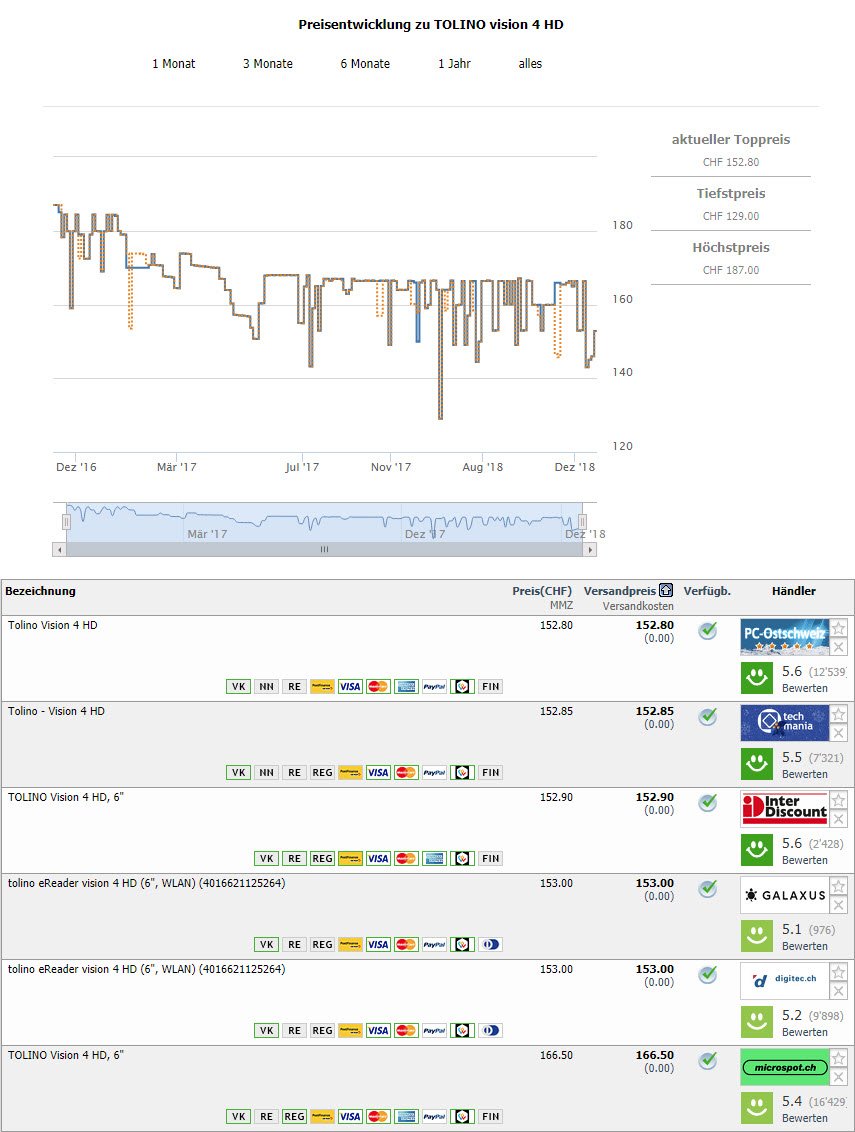Sort the table by the Preis(CHF) column header

point(542,591)
